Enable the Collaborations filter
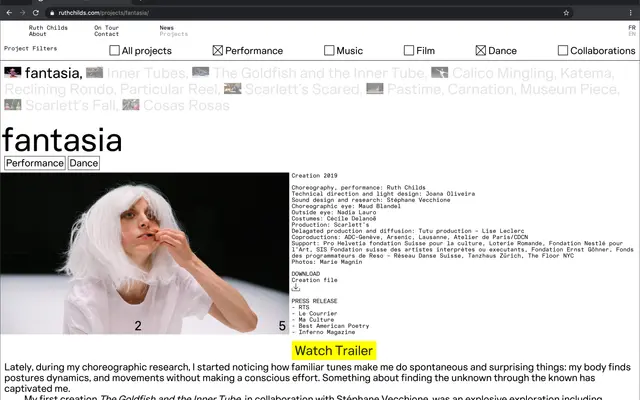640x400 pixels. [562, 50]
